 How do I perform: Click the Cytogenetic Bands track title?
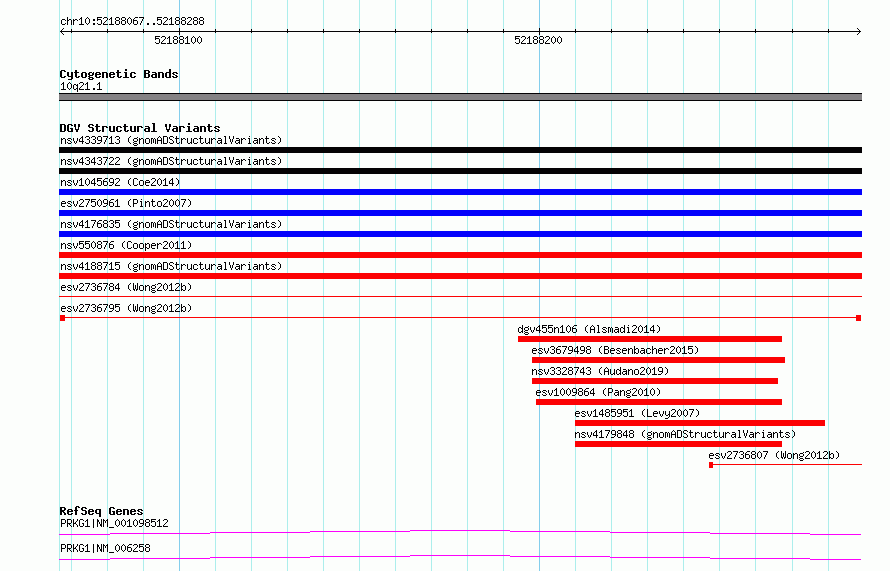tap(119, 74)
